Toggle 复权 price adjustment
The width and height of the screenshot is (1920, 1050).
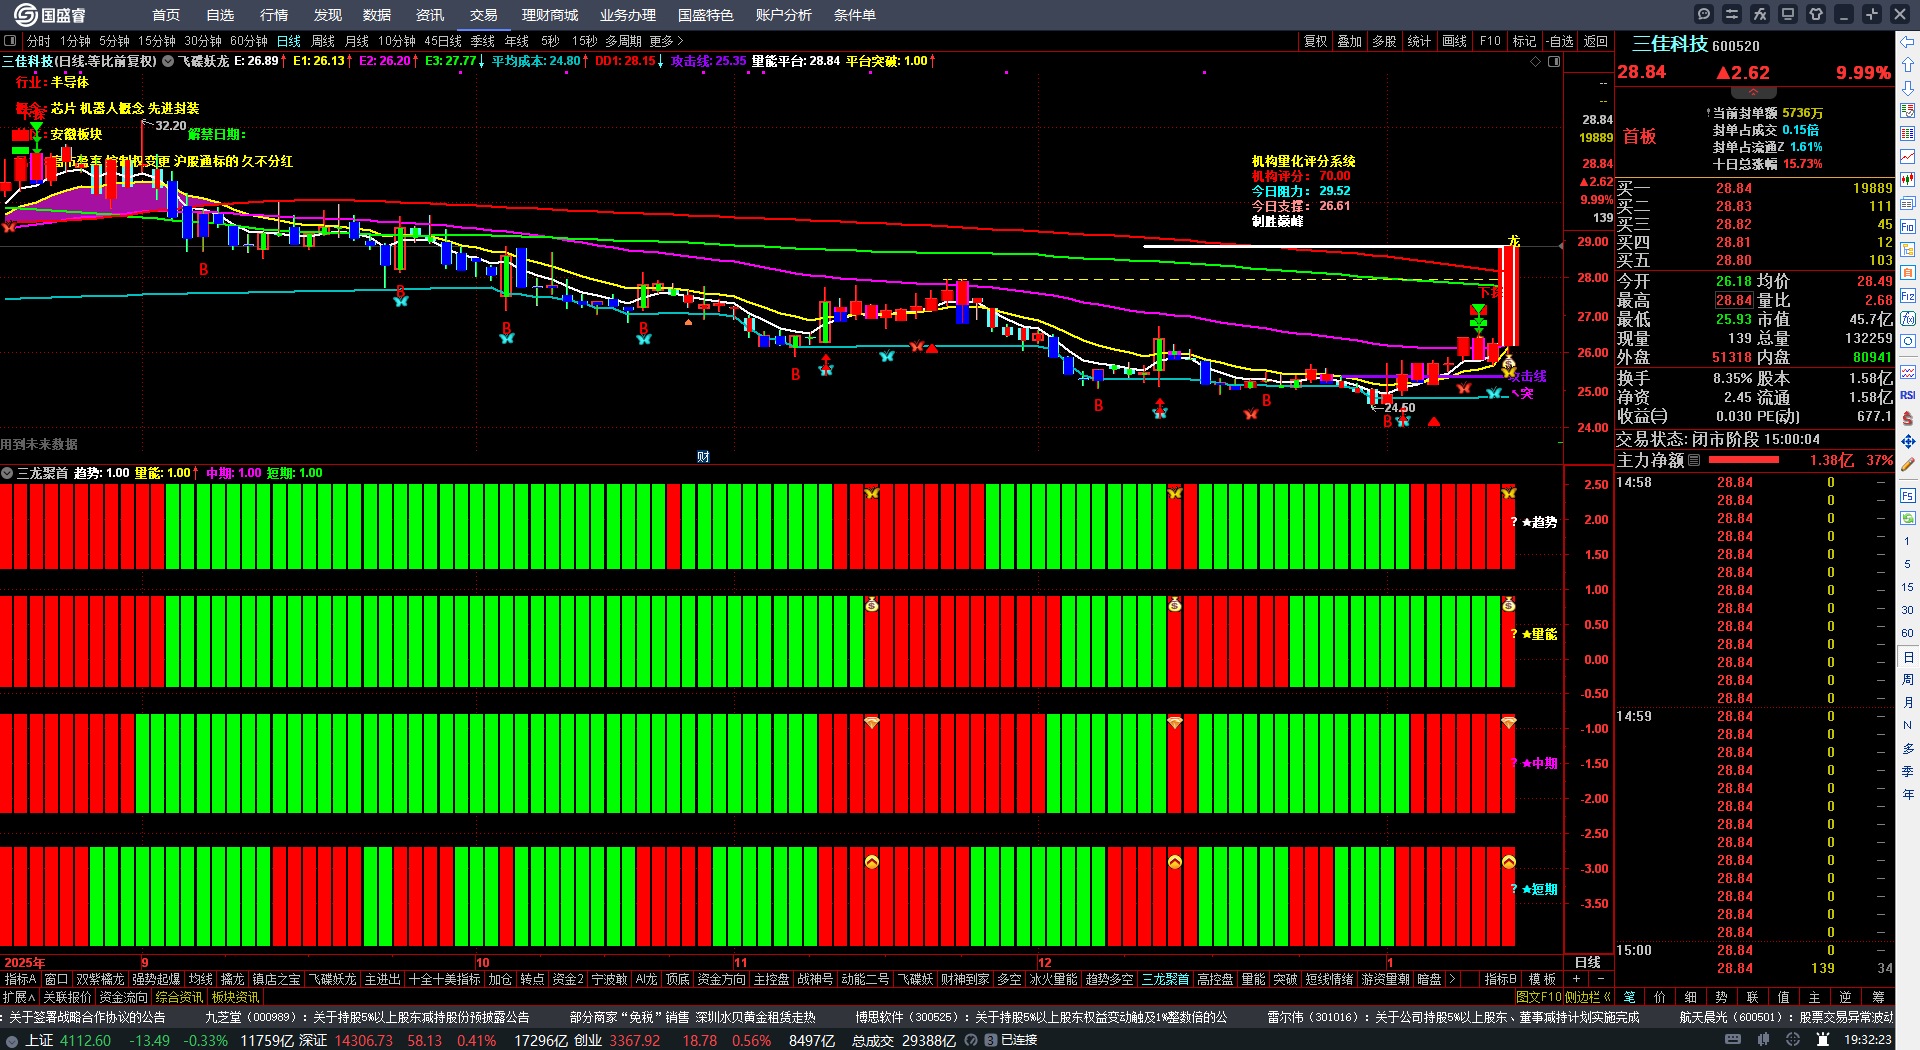click(1315, 41)
